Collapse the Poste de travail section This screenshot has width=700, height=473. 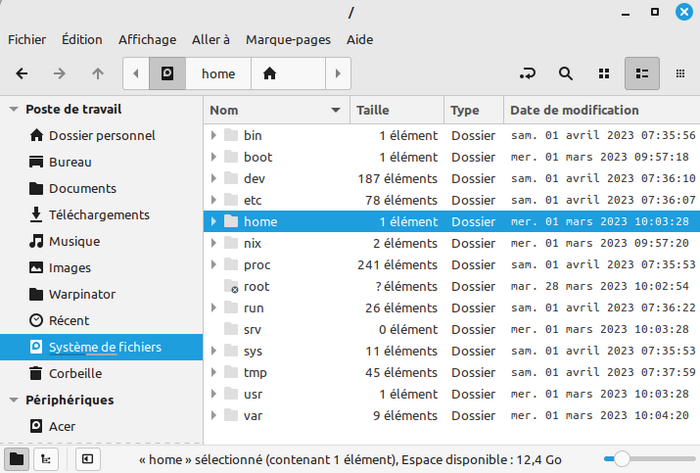[x=13, y=110]
